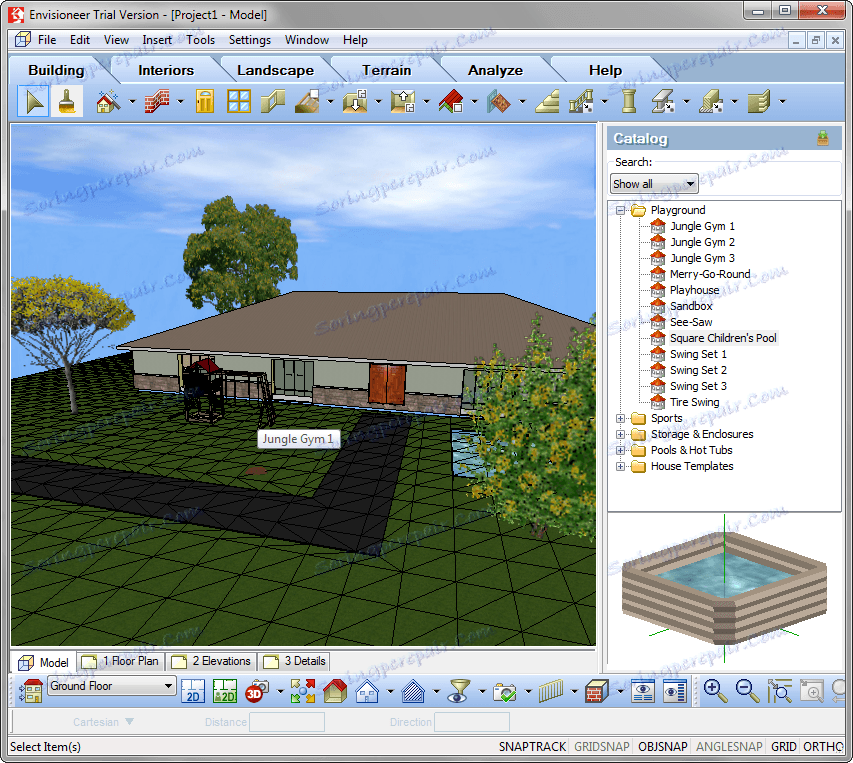
Task: Select the brick Walls tool
Action: coord(157,101)
